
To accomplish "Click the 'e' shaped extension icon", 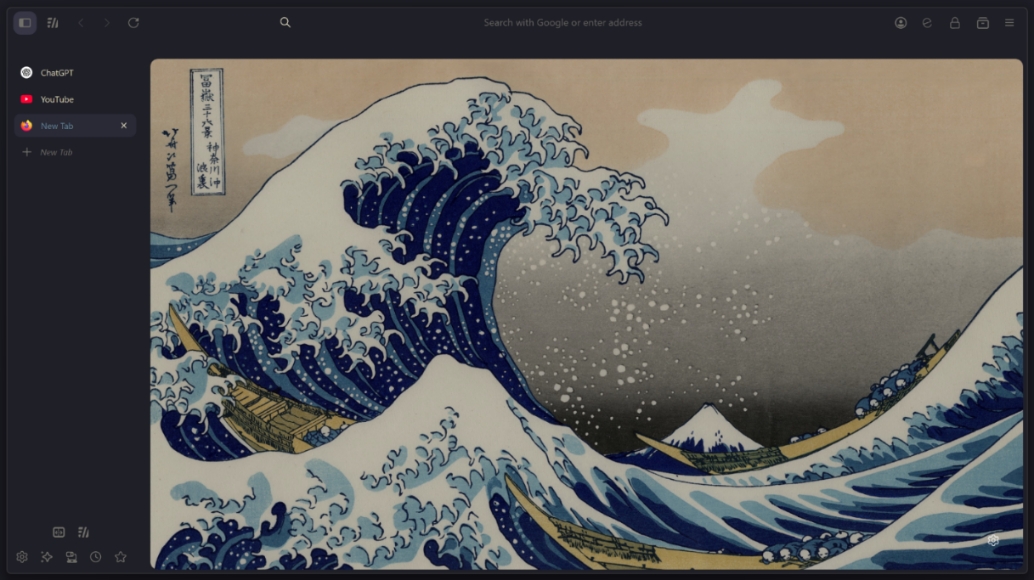I will (927, 22).
